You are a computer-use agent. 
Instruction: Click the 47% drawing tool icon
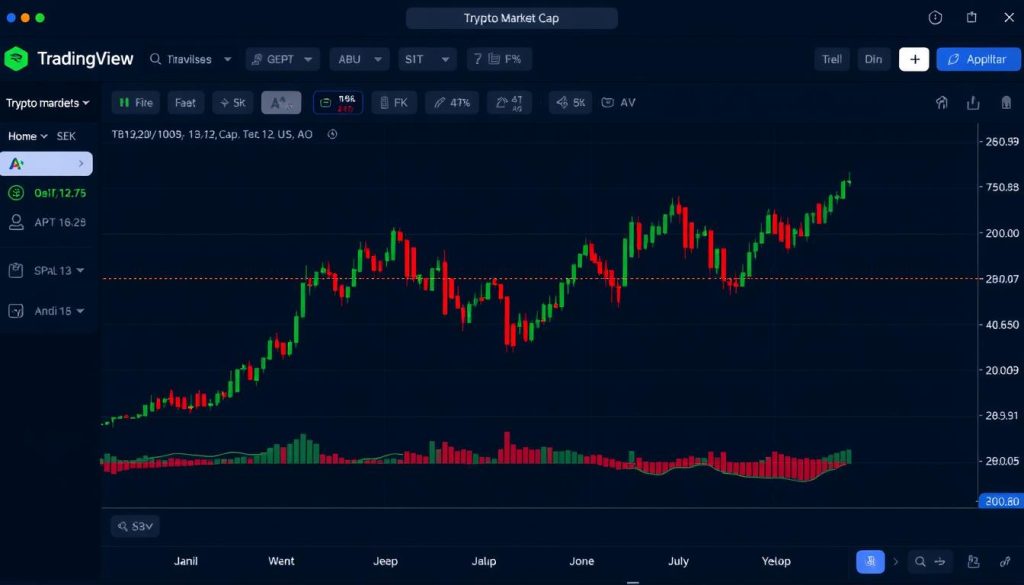(451, 102)
